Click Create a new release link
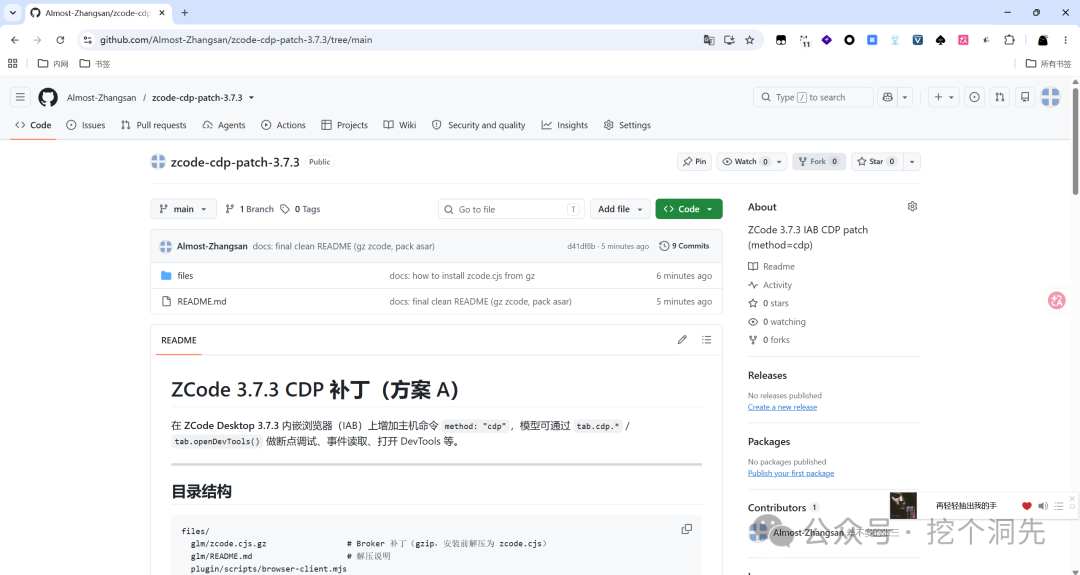This screenshot has height=575, width=1080. pyautogui.click(x=782, y=407)
